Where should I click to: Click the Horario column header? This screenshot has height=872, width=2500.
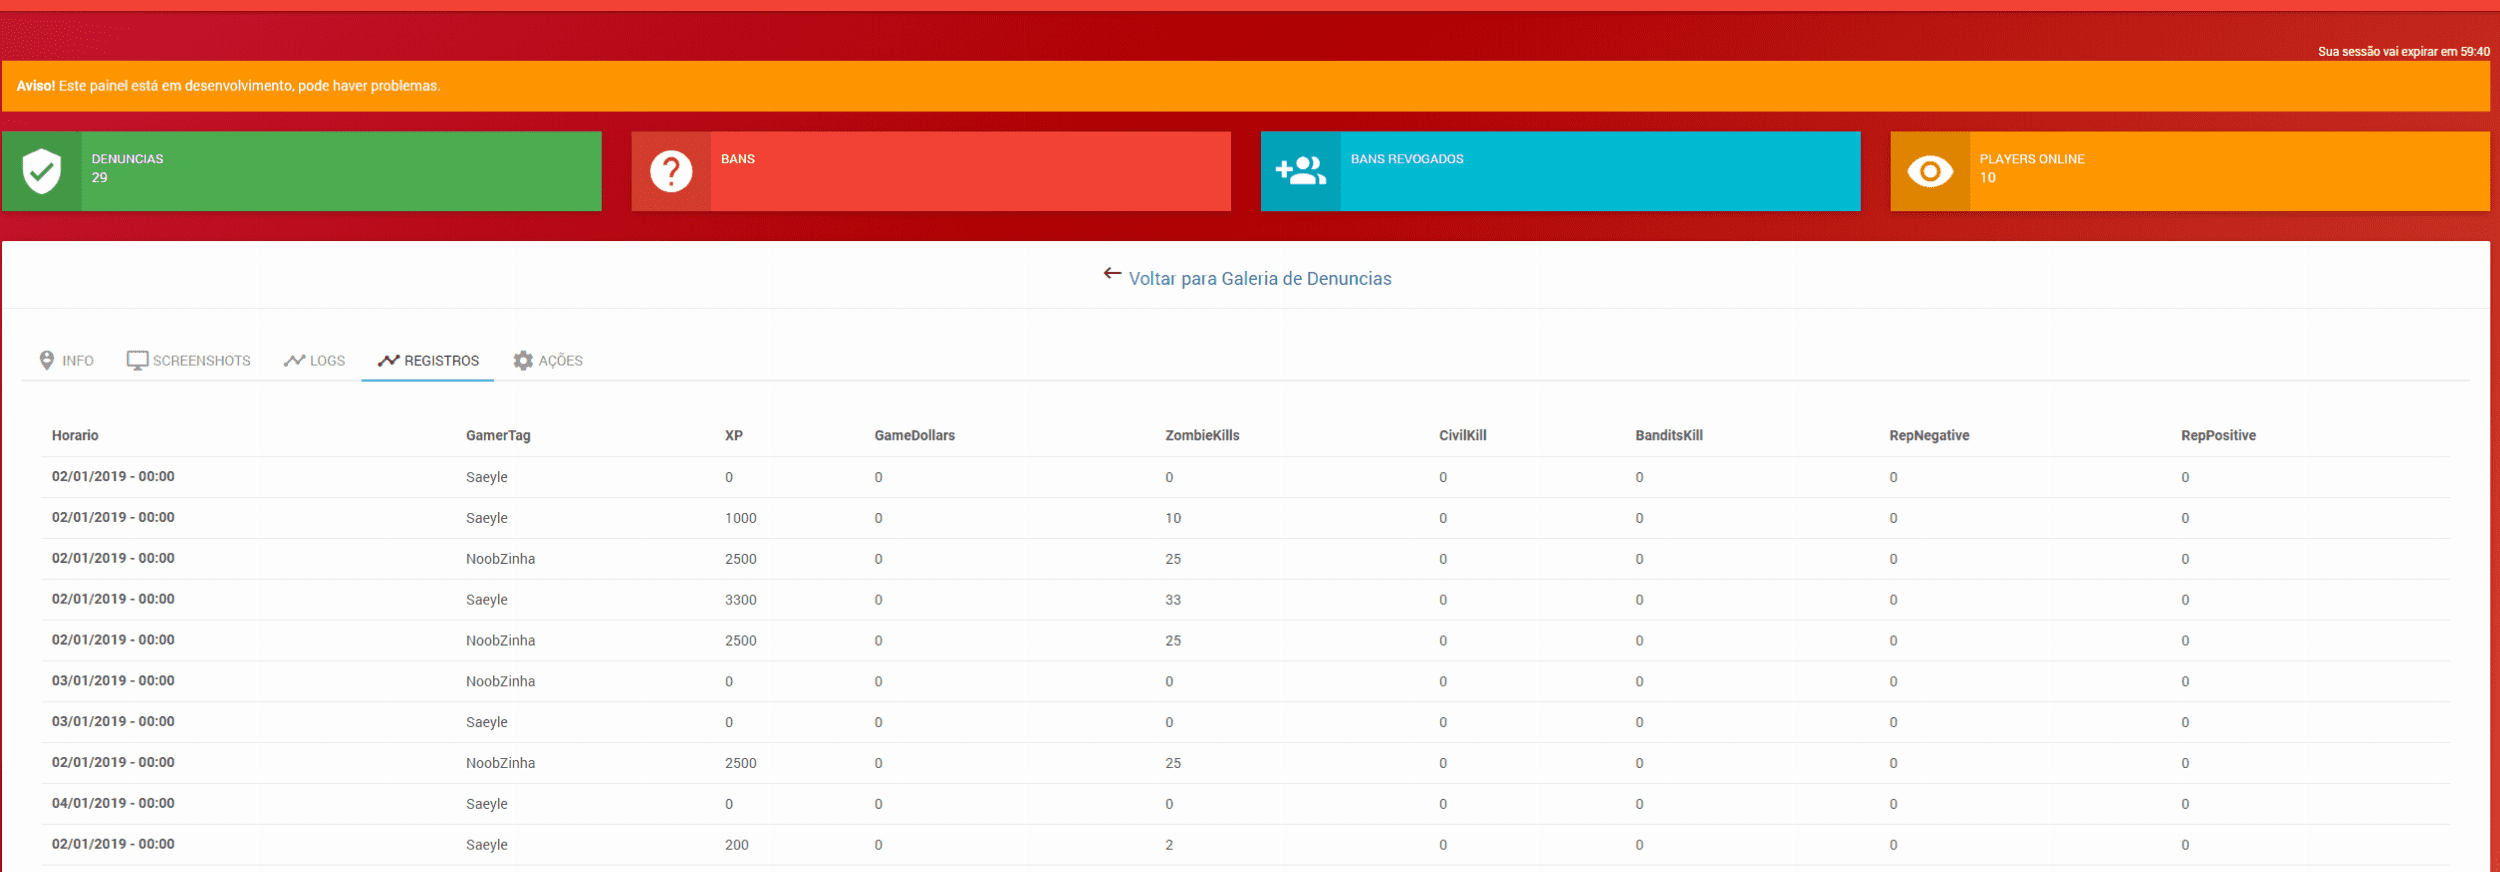click(x=75, y=435)
